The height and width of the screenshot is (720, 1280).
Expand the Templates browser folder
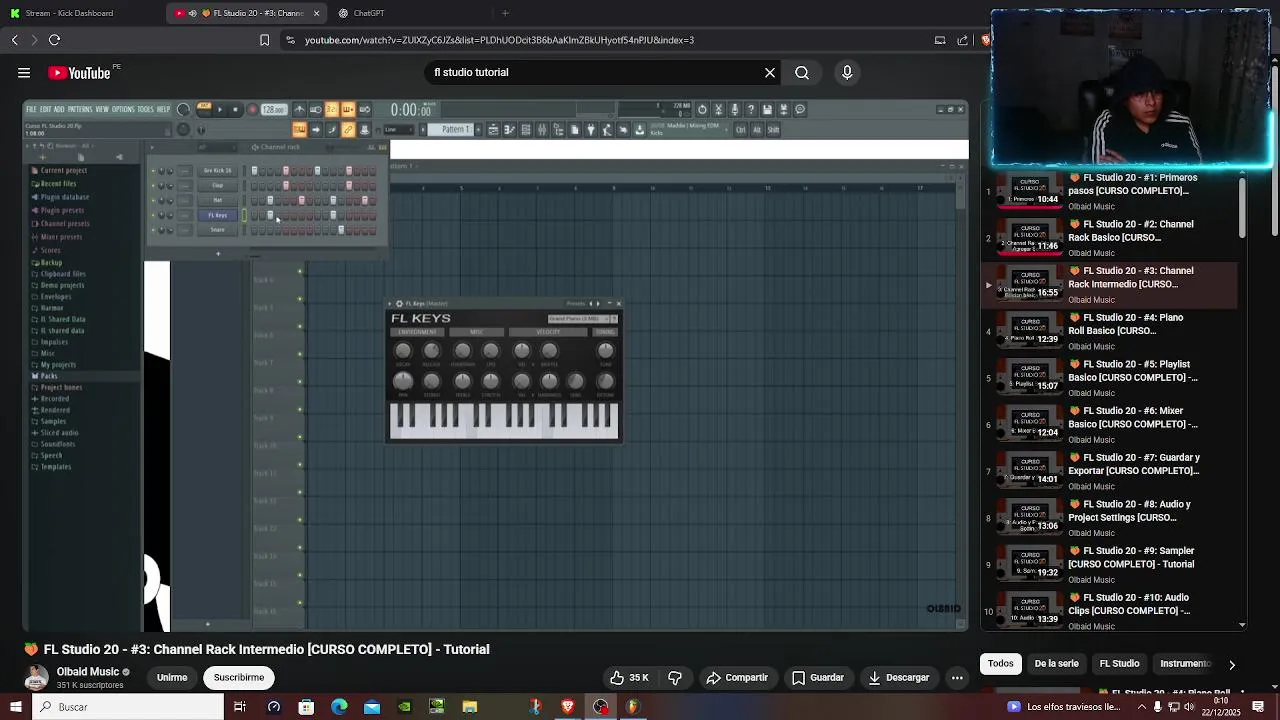click(x=51, y=467)
